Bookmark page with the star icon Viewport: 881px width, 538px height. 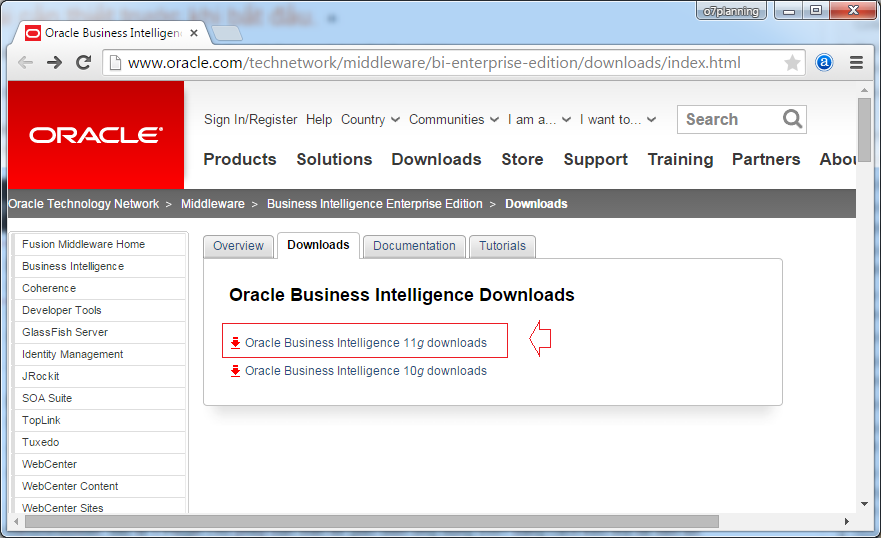[x=792, y=62]
